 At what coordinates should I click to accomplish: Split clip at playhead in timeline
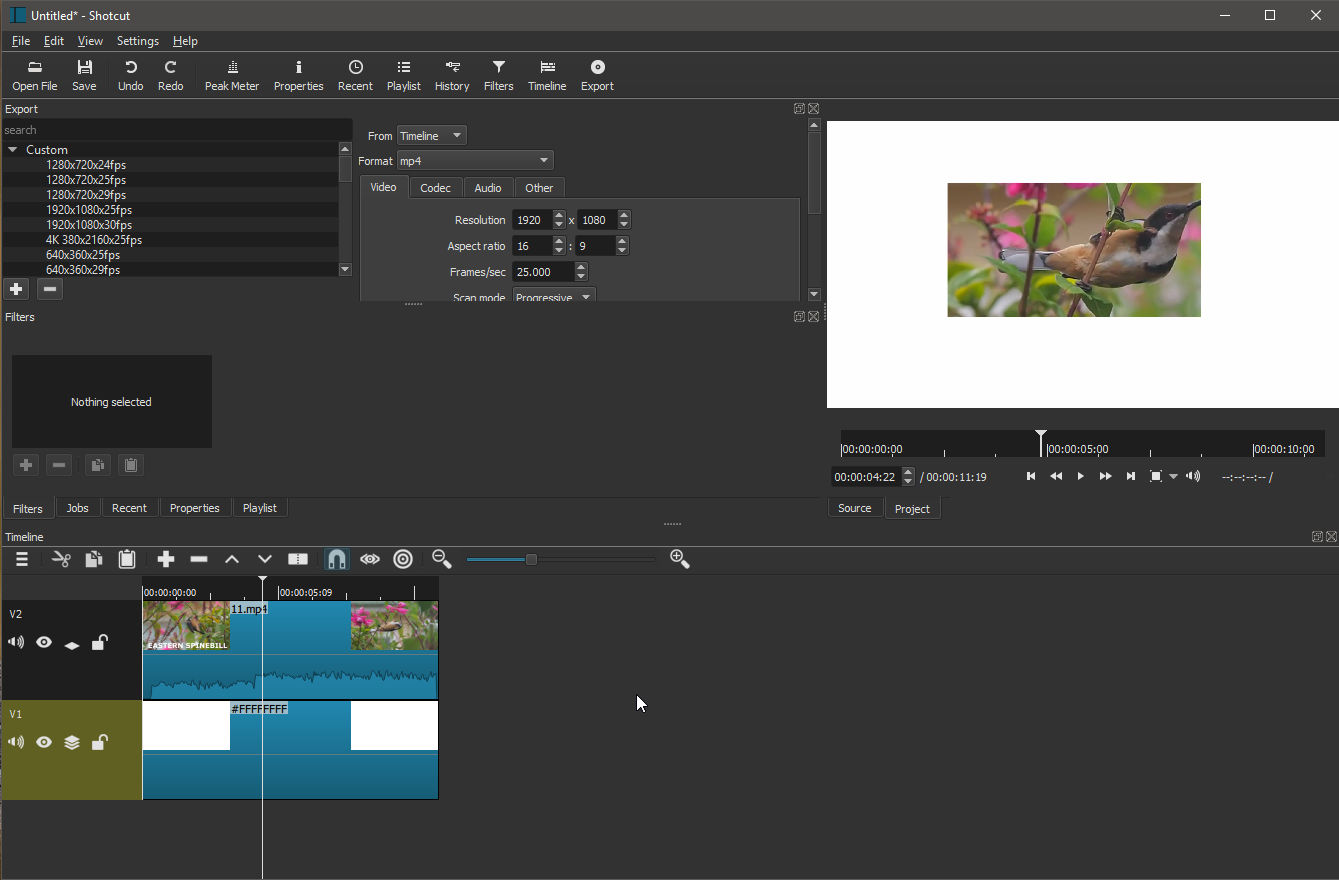[x=298, y=559]
